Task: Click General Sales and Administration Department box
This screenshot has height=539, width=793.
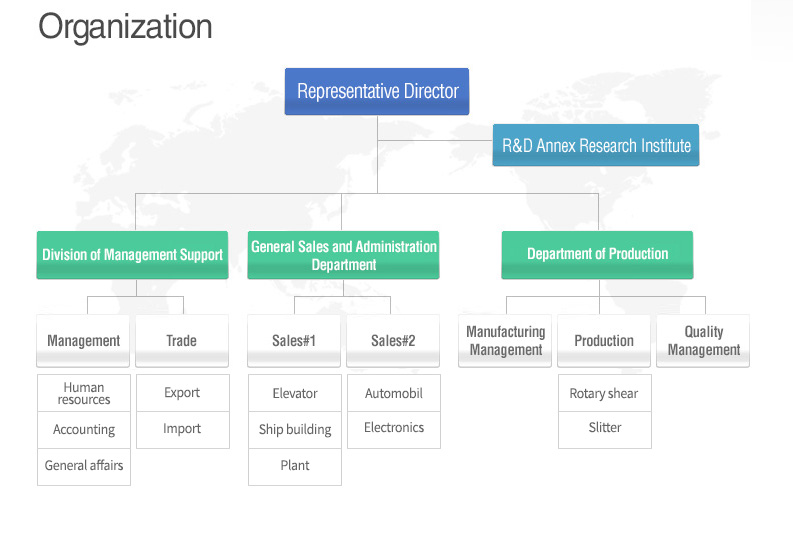Action: coord(343,255)
